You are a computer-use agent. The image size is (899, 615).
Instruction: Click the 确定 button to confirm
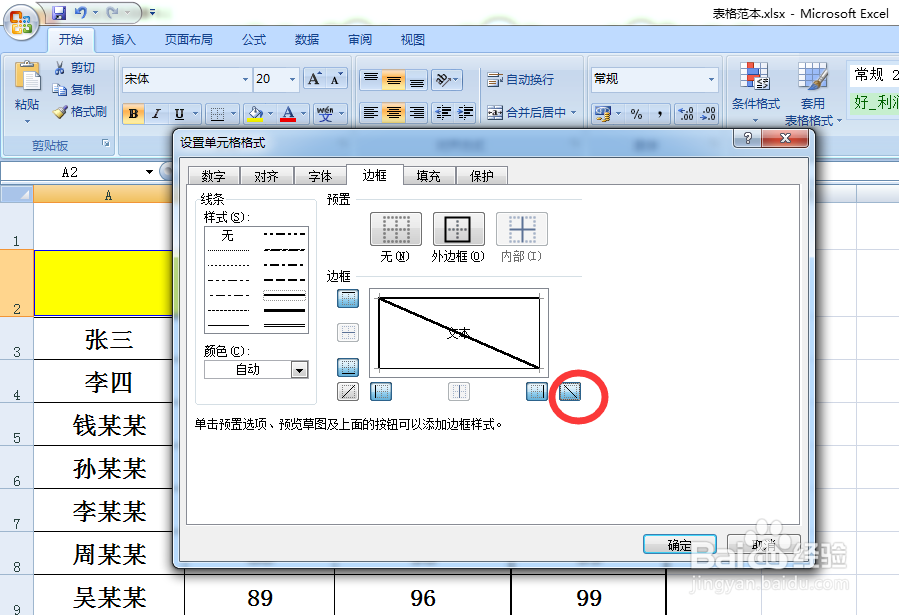tap(679, 545)
